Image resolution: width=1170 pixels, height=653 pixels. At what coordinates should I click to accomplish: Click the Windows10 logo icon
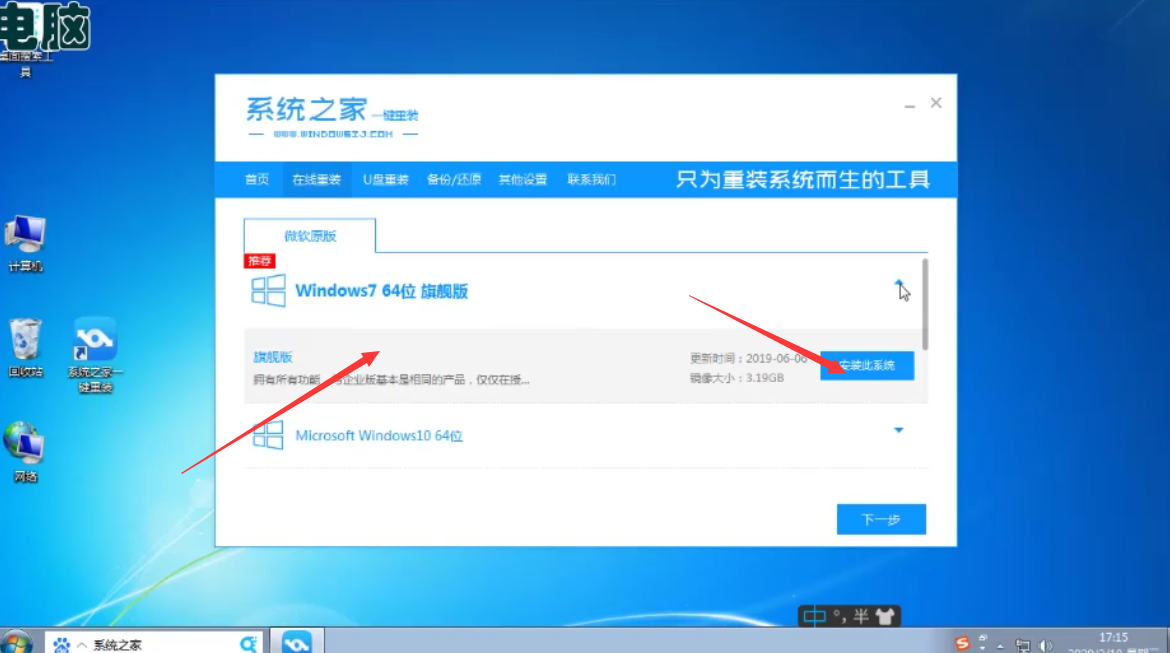click(268, 435)
